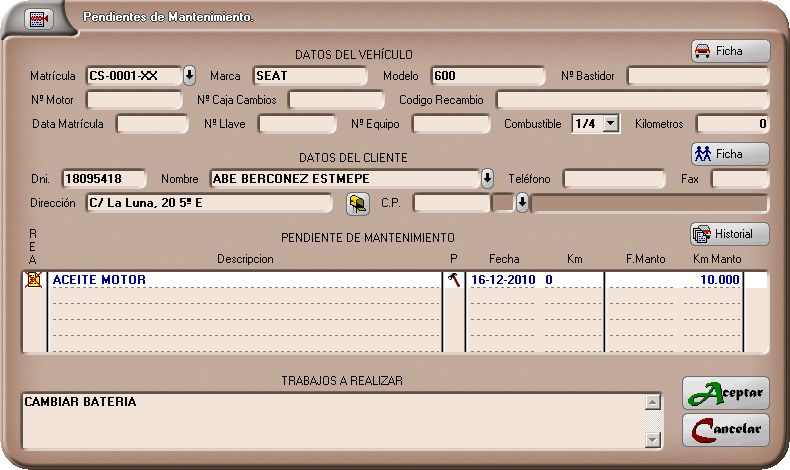The image size is (790, 470).
Task: Click the camera icon in title bar
Action: (38, 19)
